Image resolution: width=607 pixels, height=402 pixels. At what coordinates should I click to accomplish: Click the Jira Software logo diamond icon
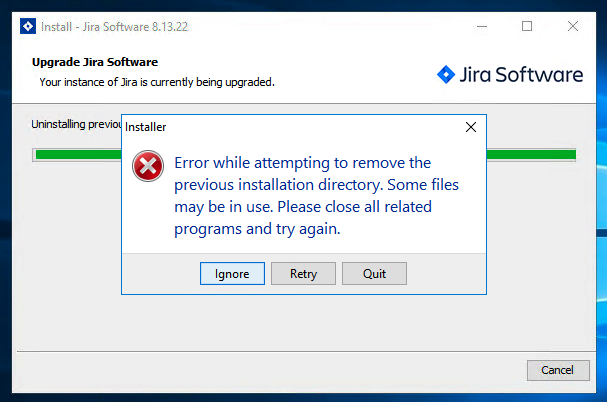pos(446,74)
